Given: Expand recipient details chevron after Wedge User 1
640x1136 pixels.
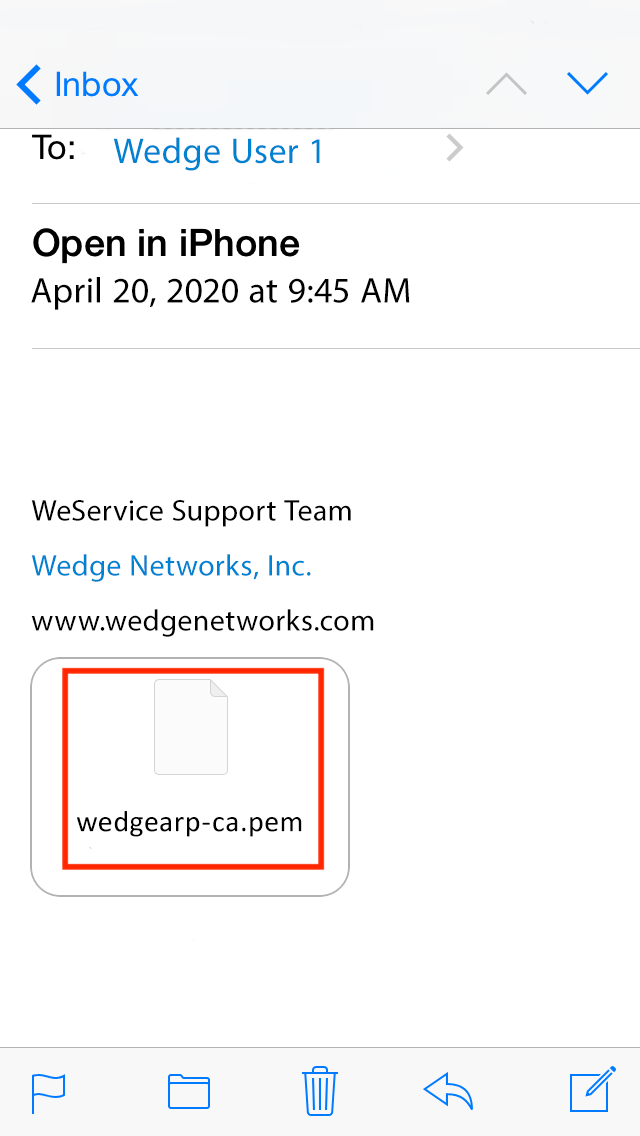Looking at the screenshot, I should (x=455, y=150).
